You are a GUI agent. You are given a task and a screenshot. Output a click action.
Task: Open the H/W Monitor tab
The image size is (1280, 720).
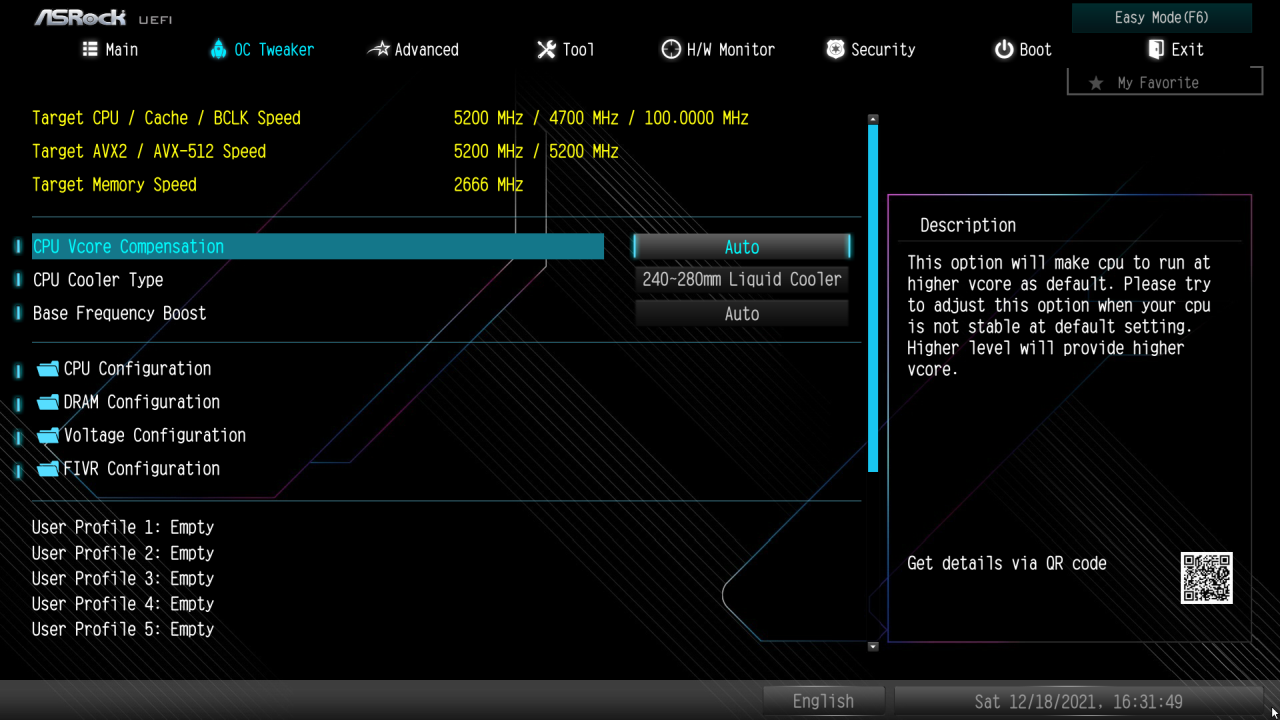tap(718, 49)
